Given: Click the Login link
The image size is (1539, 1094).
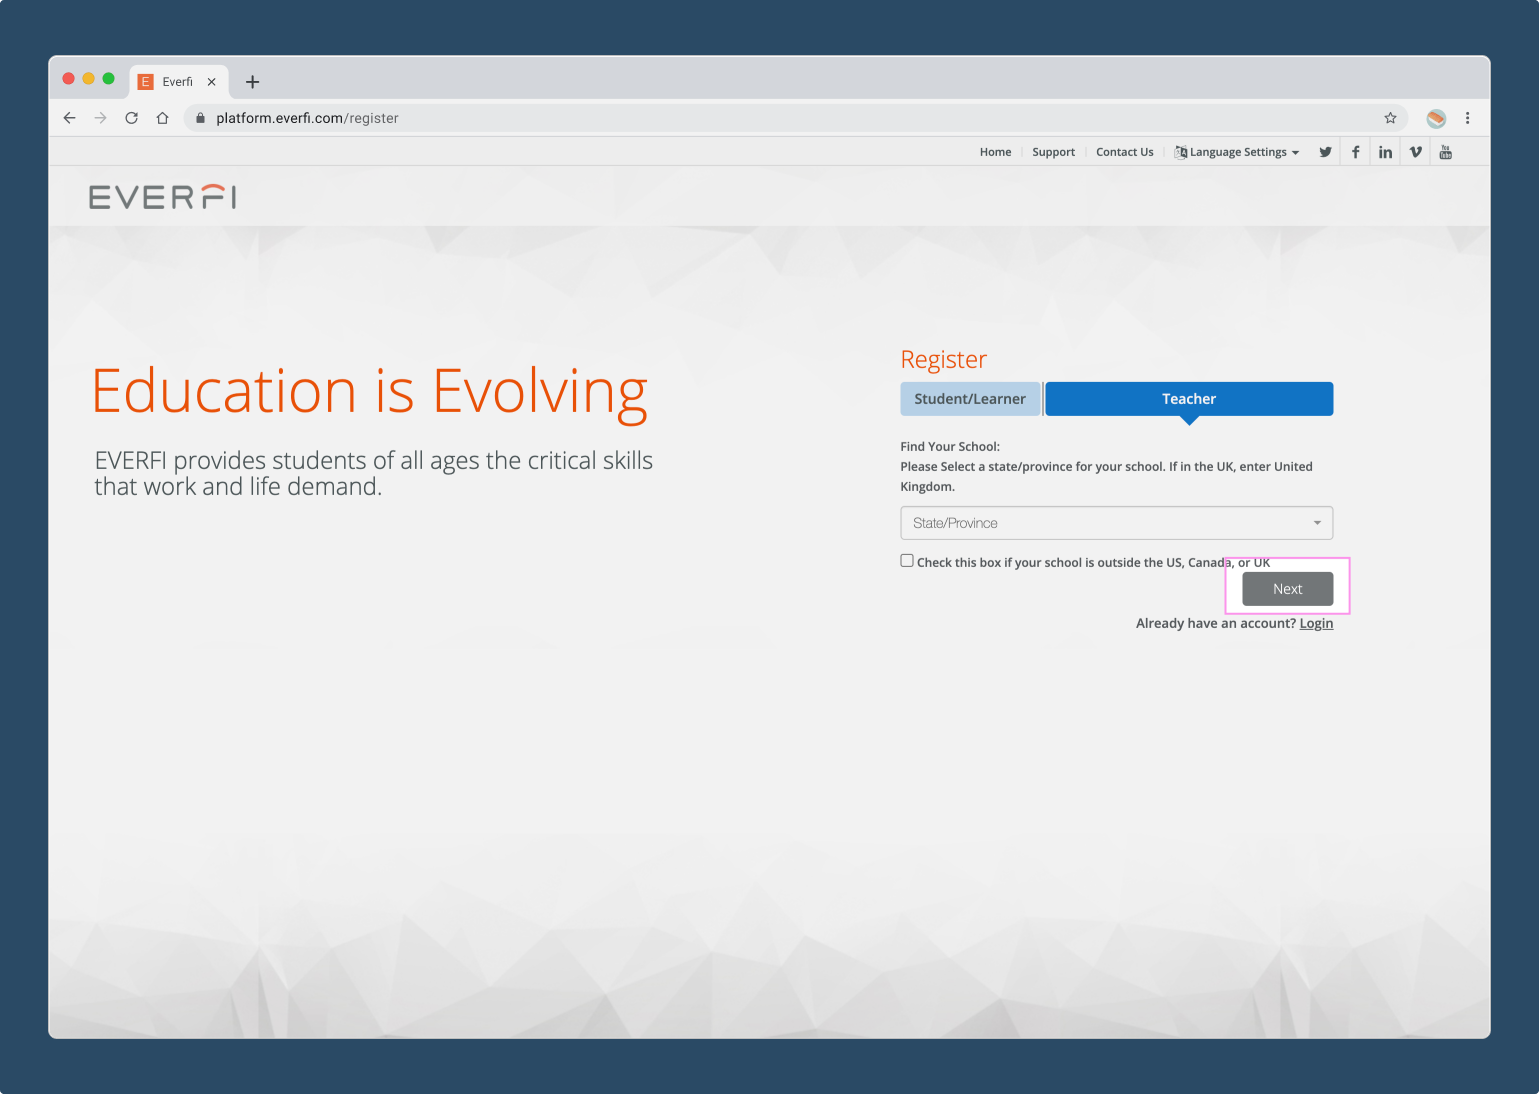Looking at the screenshot, I should click(x=1316, y=623).
